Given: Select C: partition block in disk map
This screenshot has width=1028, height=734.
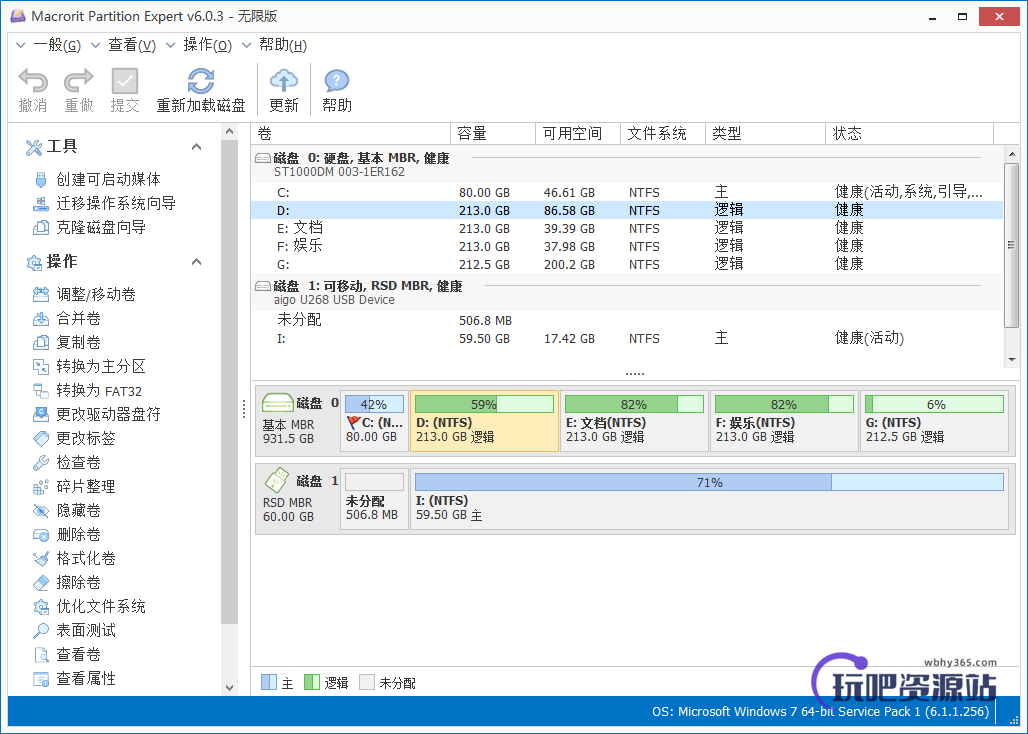Looking at the screenshot, I should 374,421.
